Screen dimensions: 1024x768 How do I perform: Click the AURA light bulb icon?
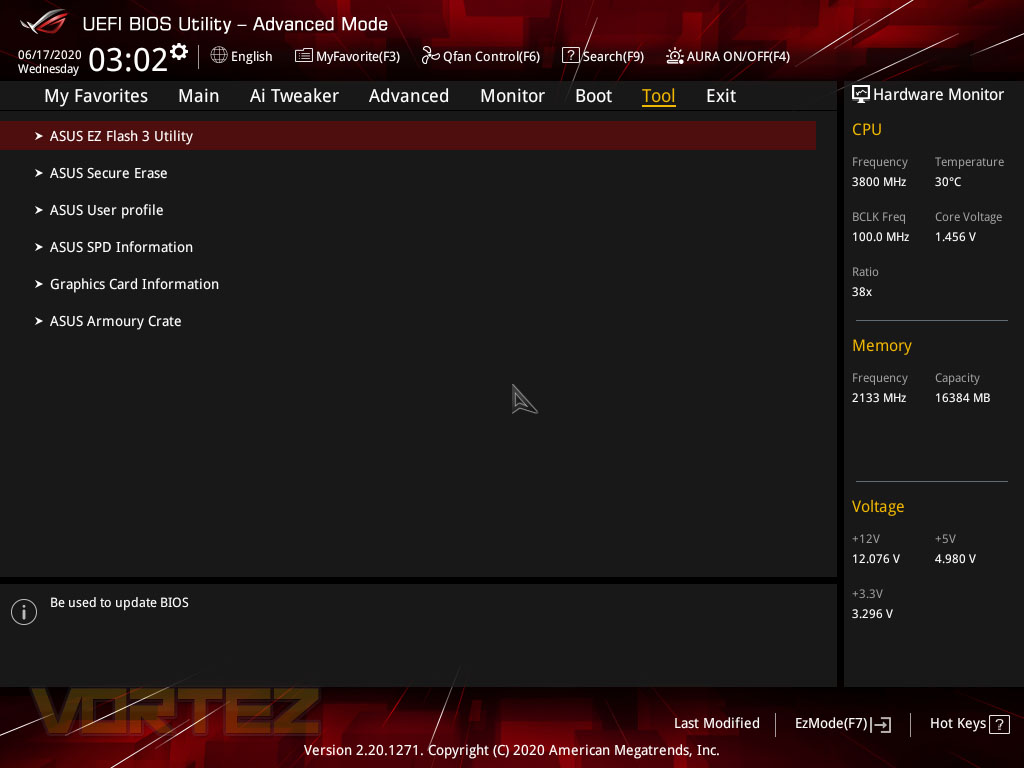coord(675,56)
